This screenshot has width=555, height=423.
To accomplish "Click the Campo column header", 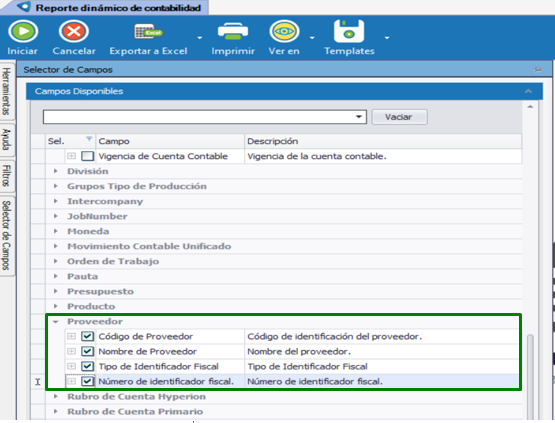I will [170, 141].
